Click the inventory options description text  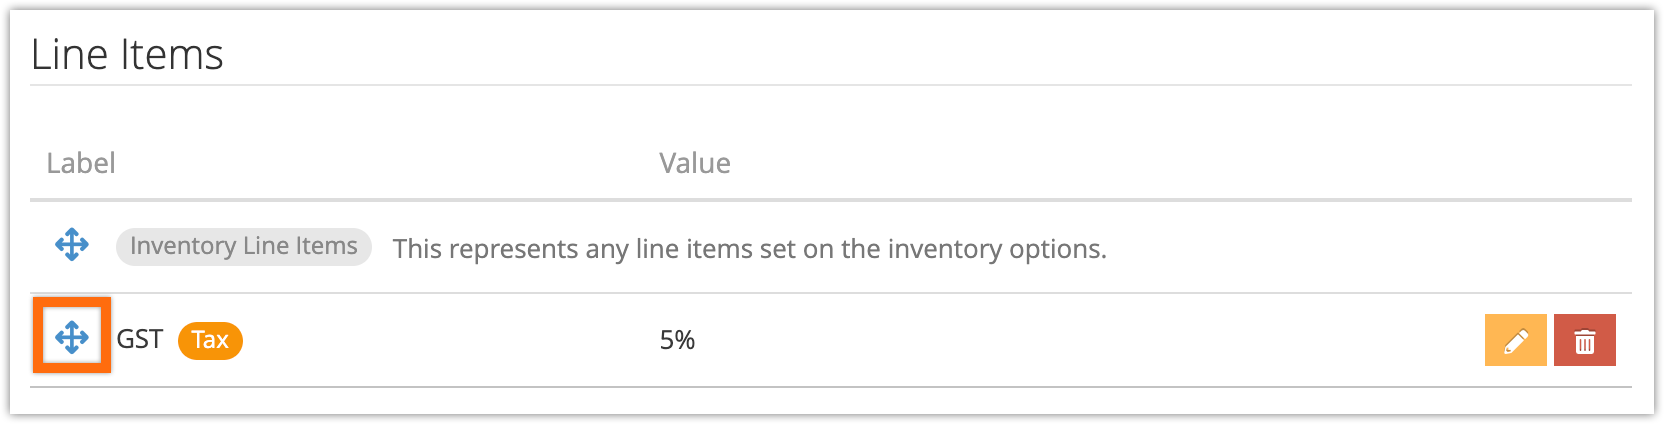click(750, 248)
